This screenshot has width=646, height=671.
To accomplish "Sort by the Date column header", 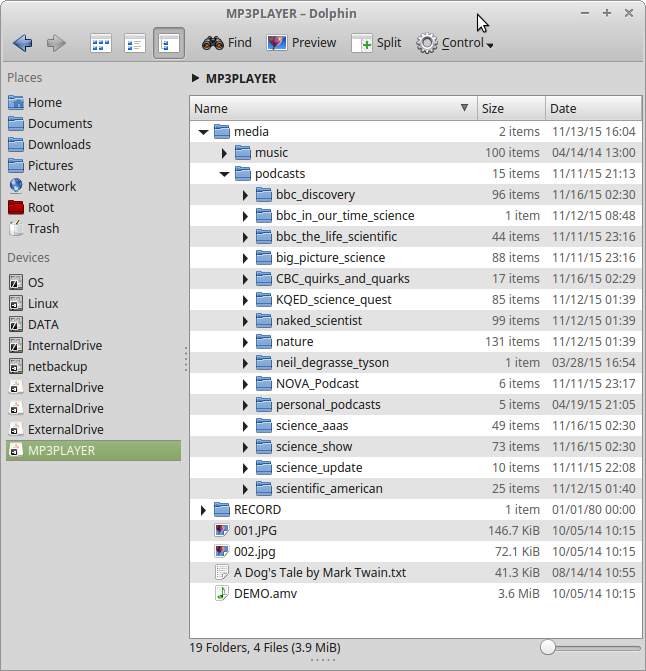I will (592, 108).
